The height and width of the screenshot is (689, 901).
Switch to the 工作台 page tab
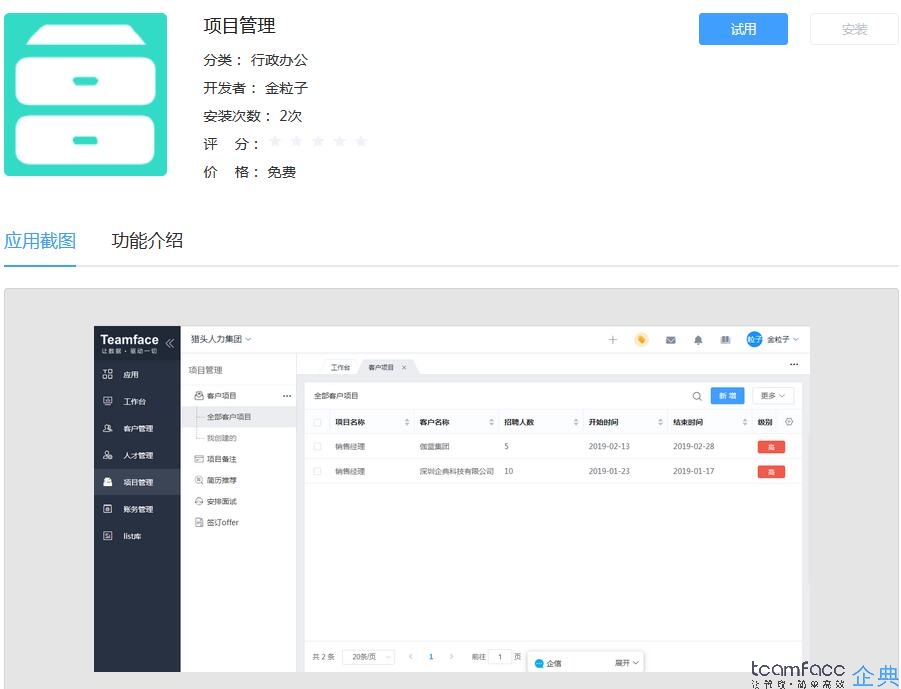[x=340, y=367]
